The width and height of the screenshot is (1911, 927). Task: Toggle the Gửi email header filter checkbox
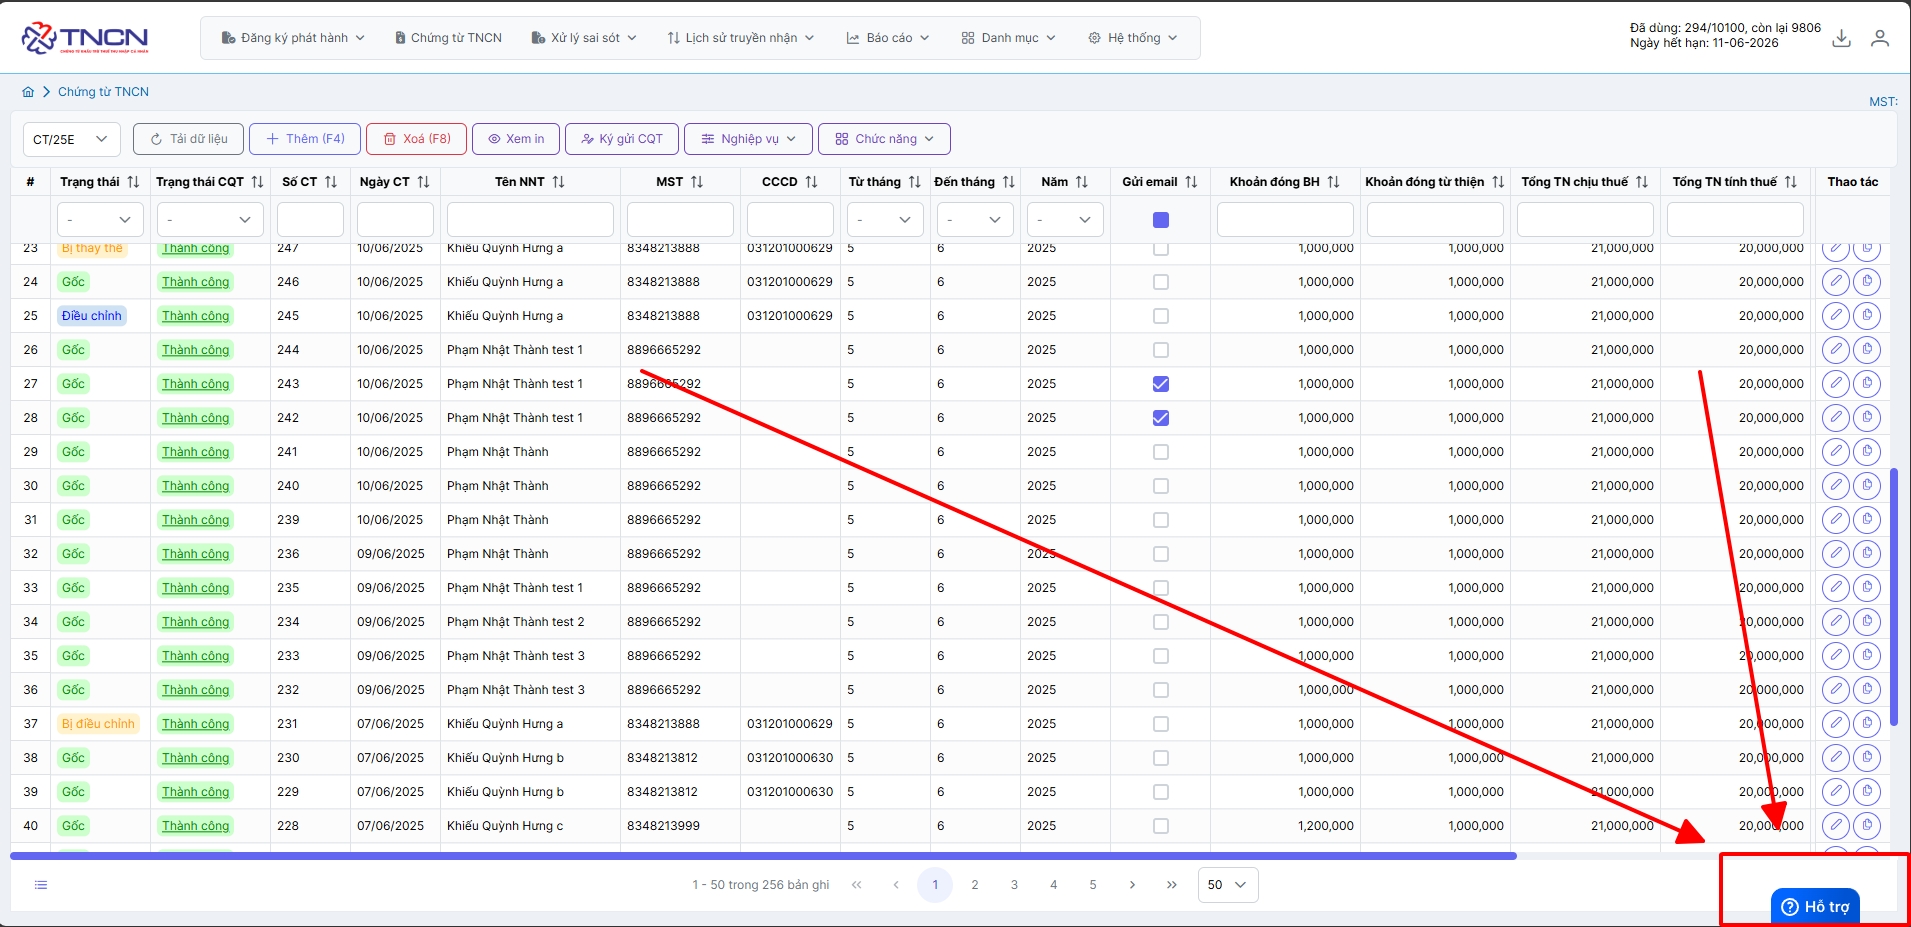pyautogui.click(x=1161, y=220)
